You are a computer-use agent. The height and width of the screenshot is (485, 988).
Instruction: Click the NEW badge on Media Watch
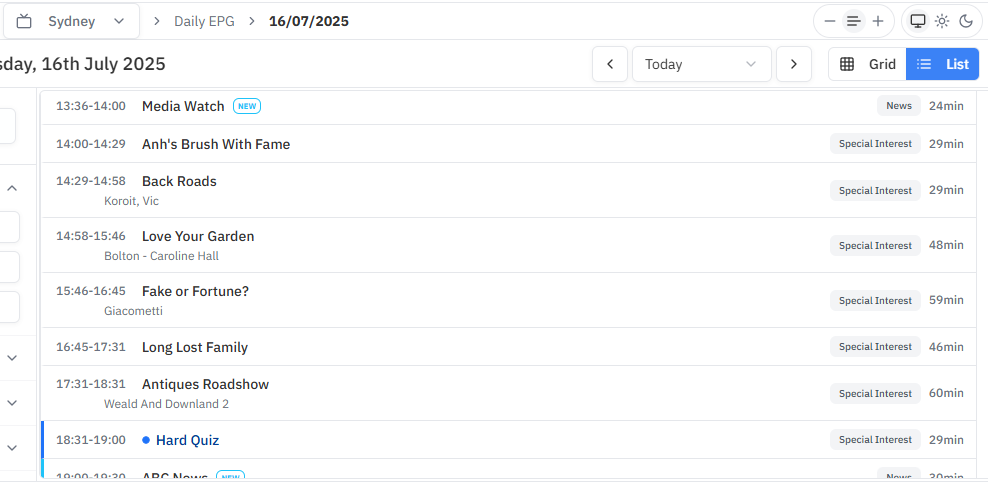[247, 106]
